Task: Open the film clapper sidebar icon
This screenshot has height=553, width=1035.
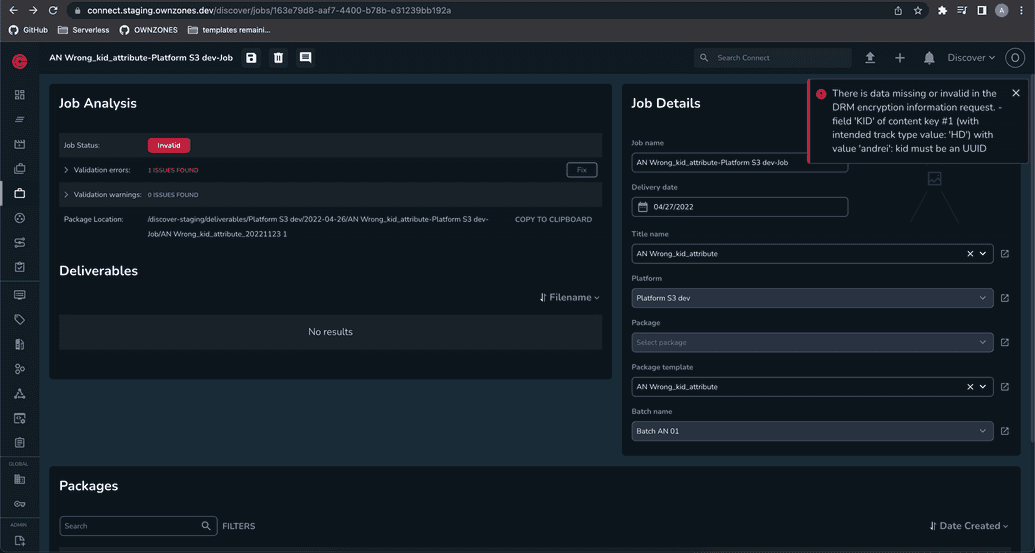Action: pos(20,144)
